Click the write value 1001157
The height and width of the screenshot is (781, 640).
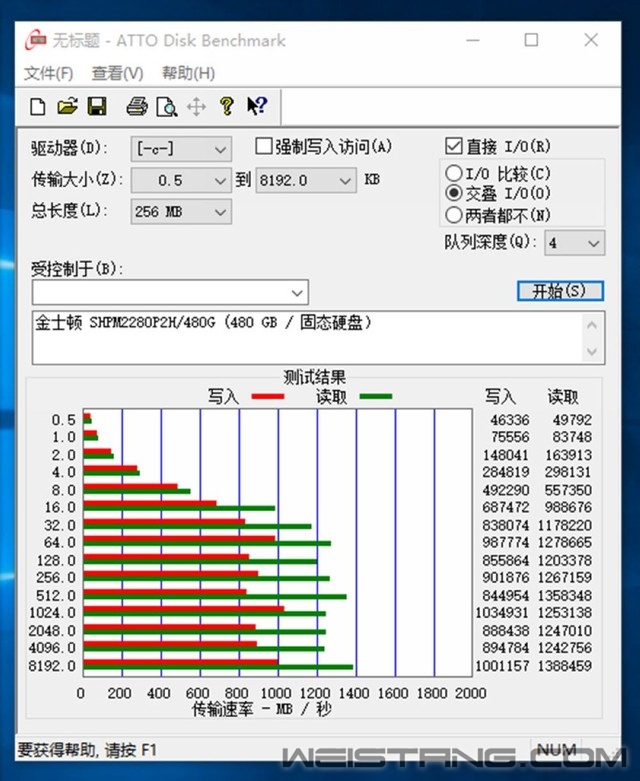tap(502, 665)
